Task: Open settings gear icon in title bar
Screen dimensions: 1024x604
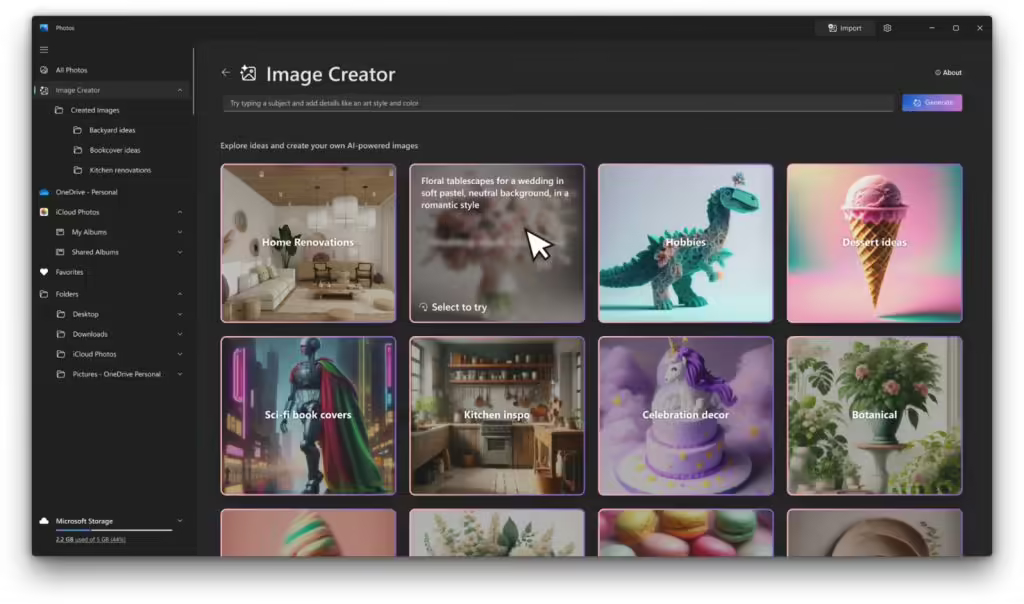Action: click(887, 28)
